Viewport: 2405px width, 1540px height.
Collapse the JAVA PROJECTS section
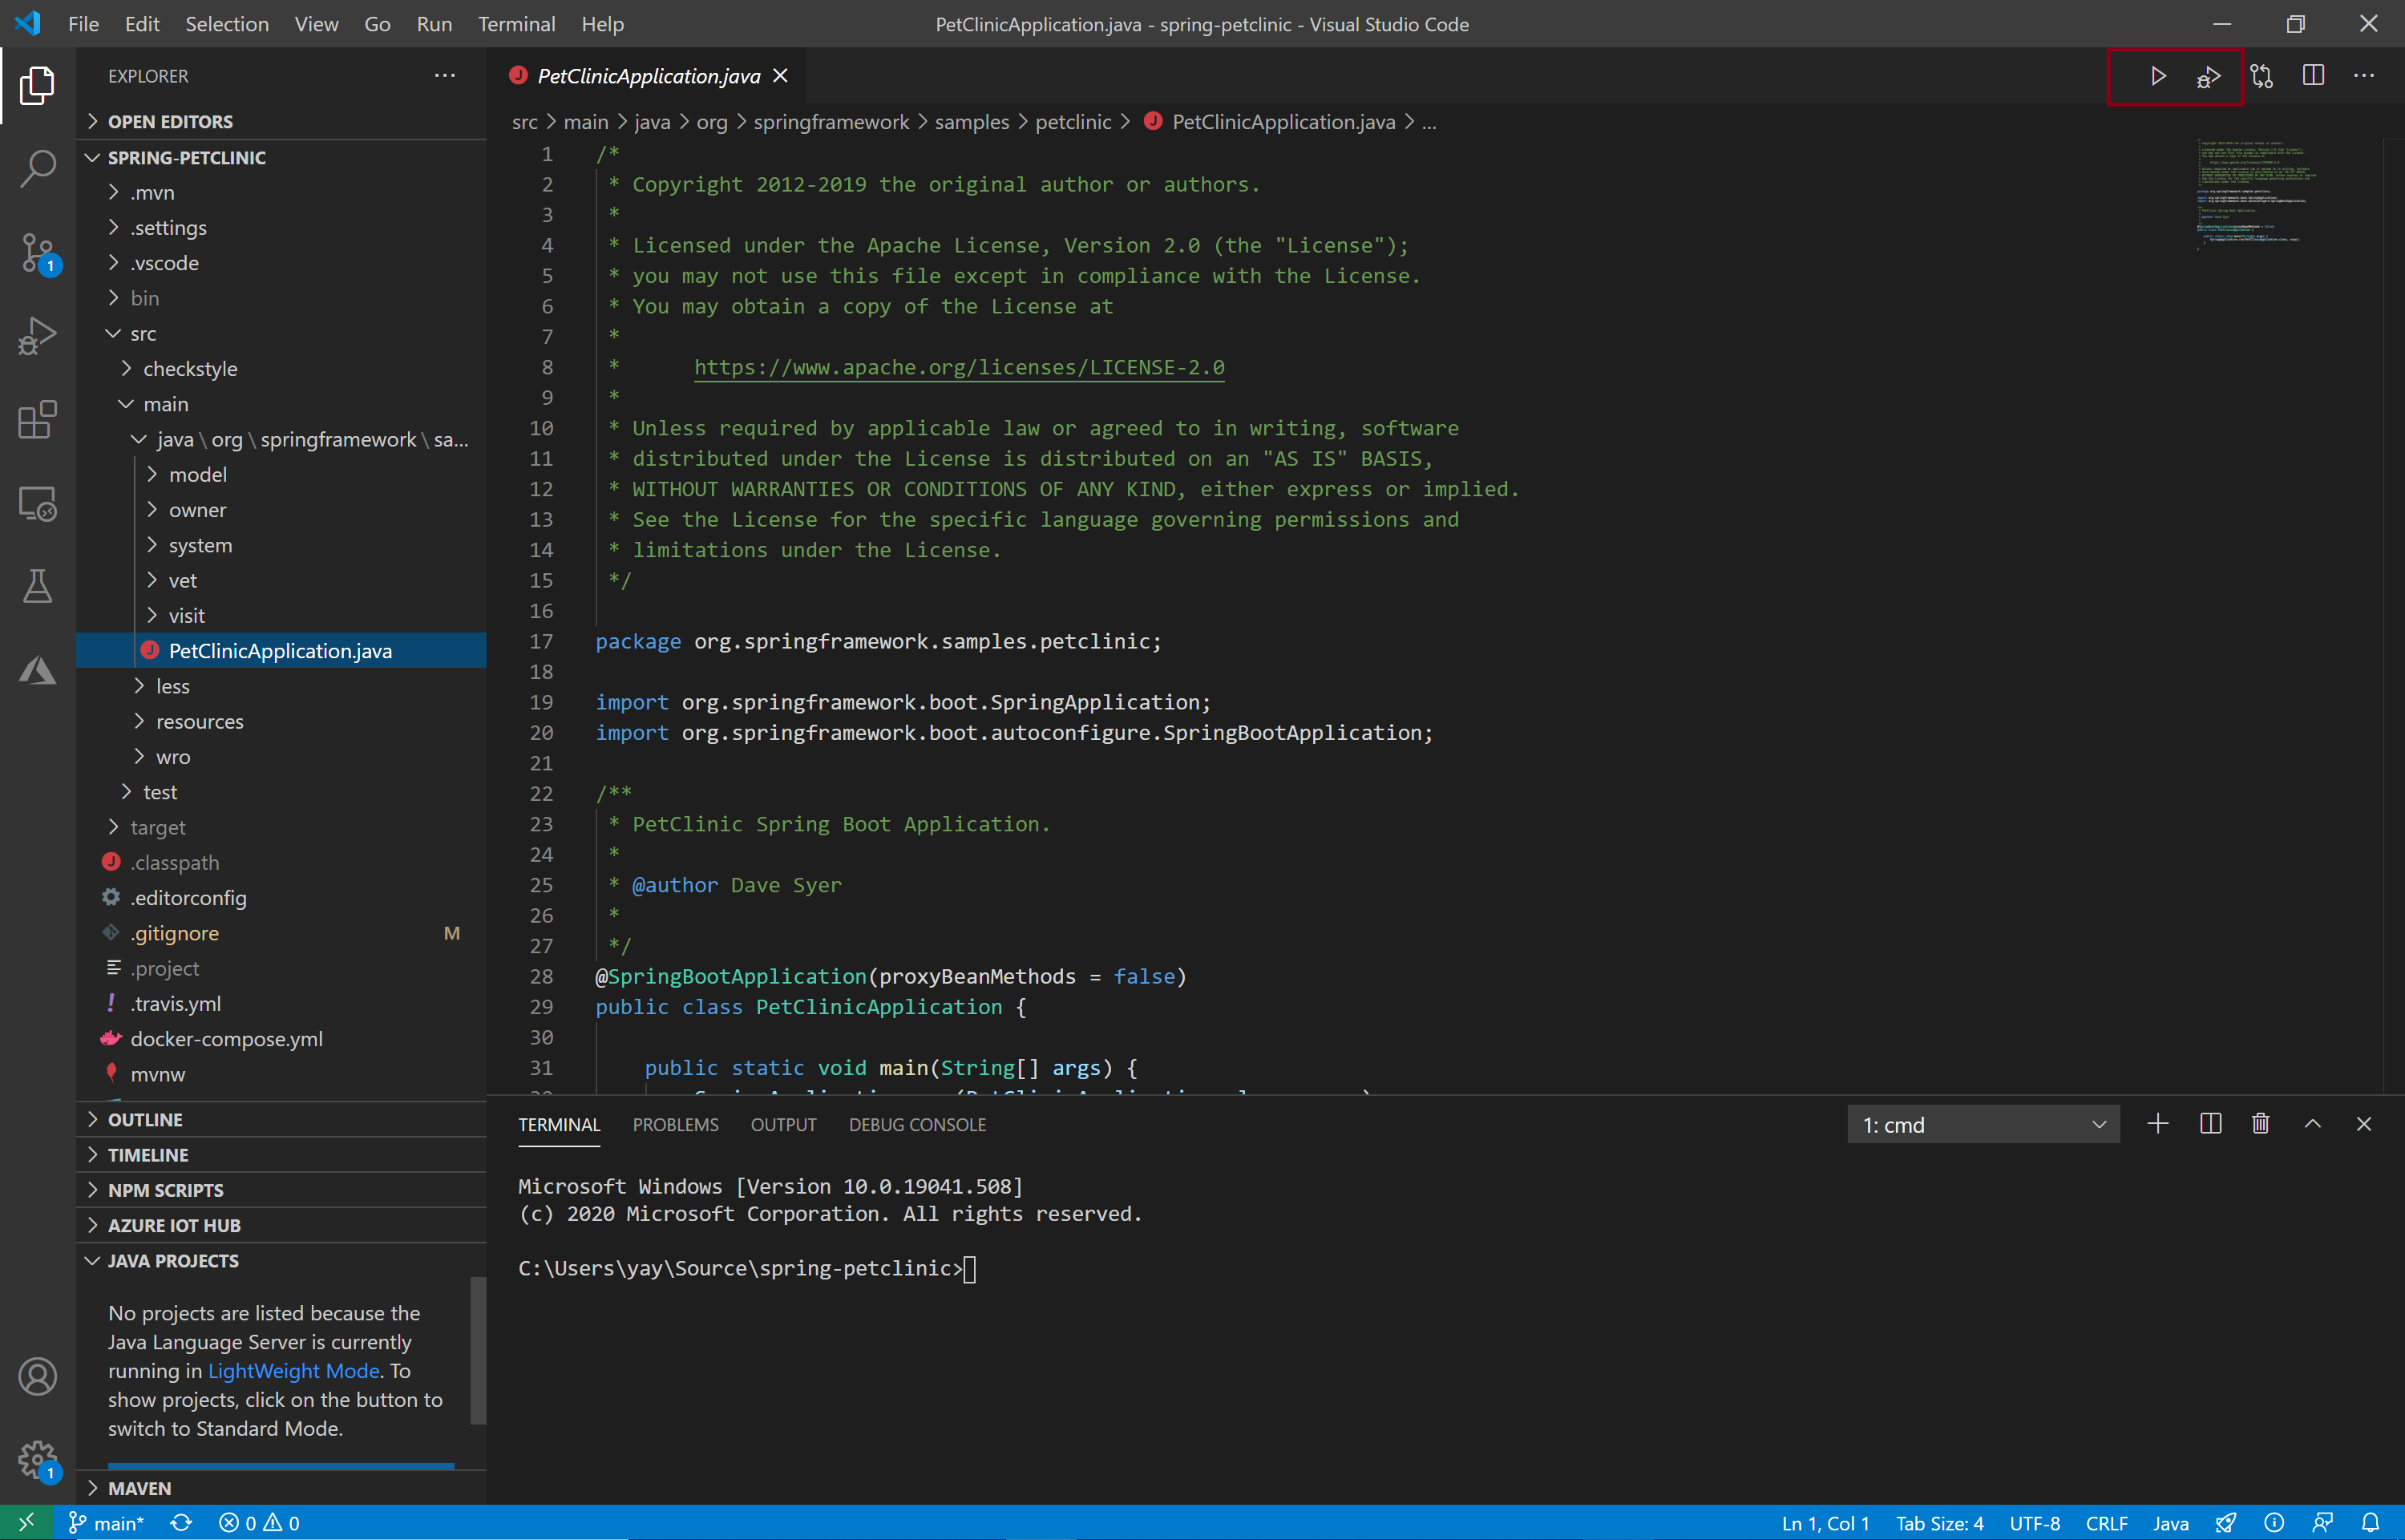coord(282,1261)
